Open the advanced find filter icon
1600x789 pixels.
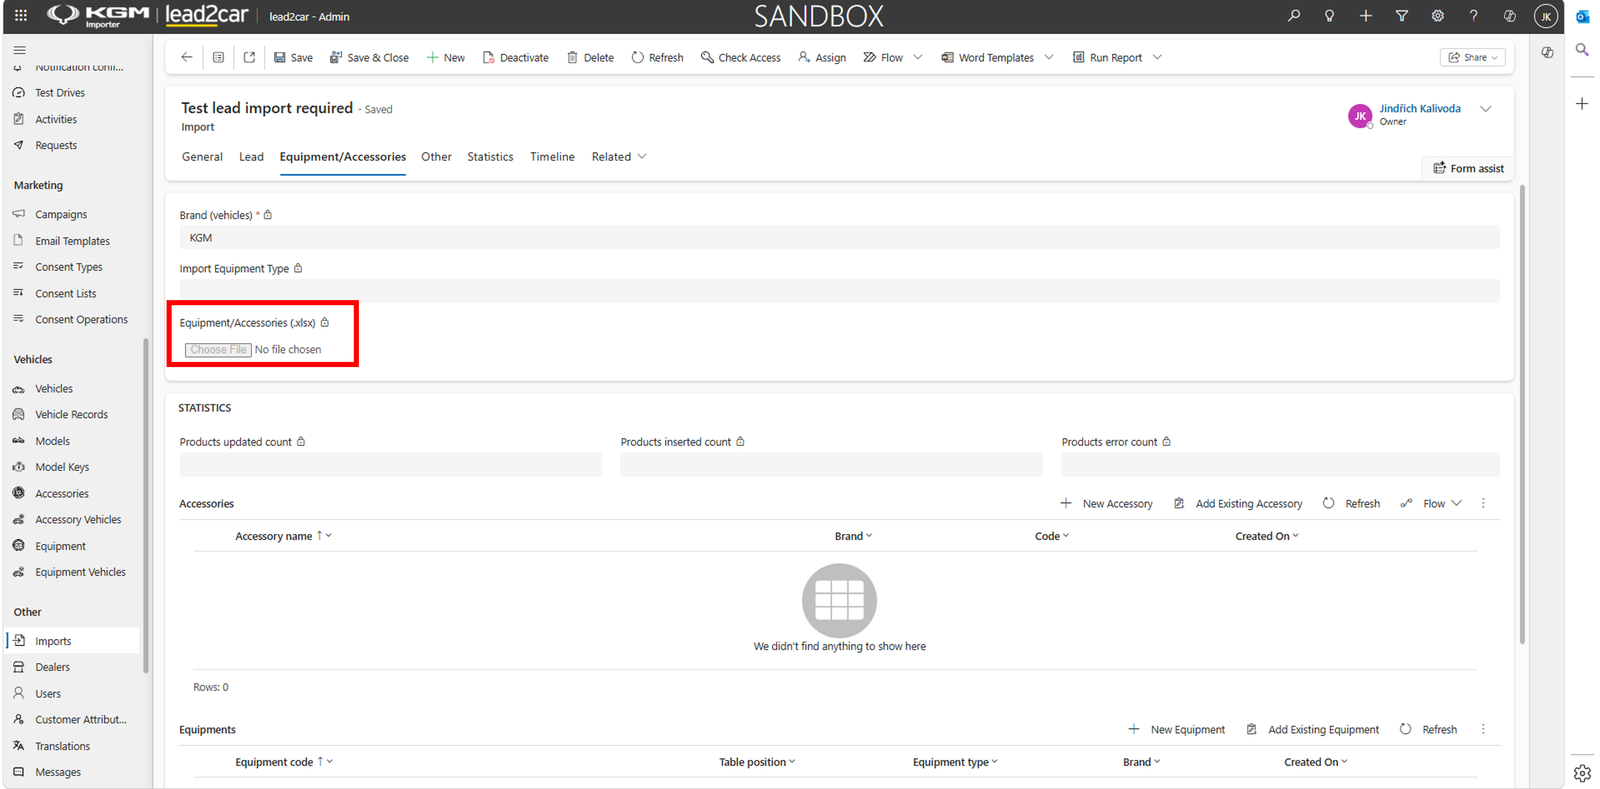[1402, 16]
